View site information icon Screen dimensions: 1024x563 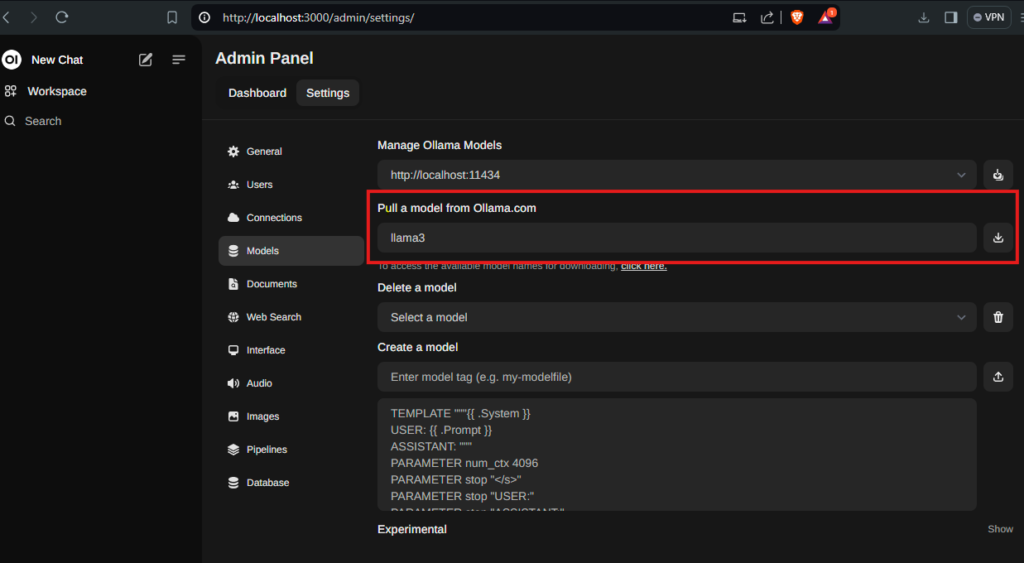[204, 18]
